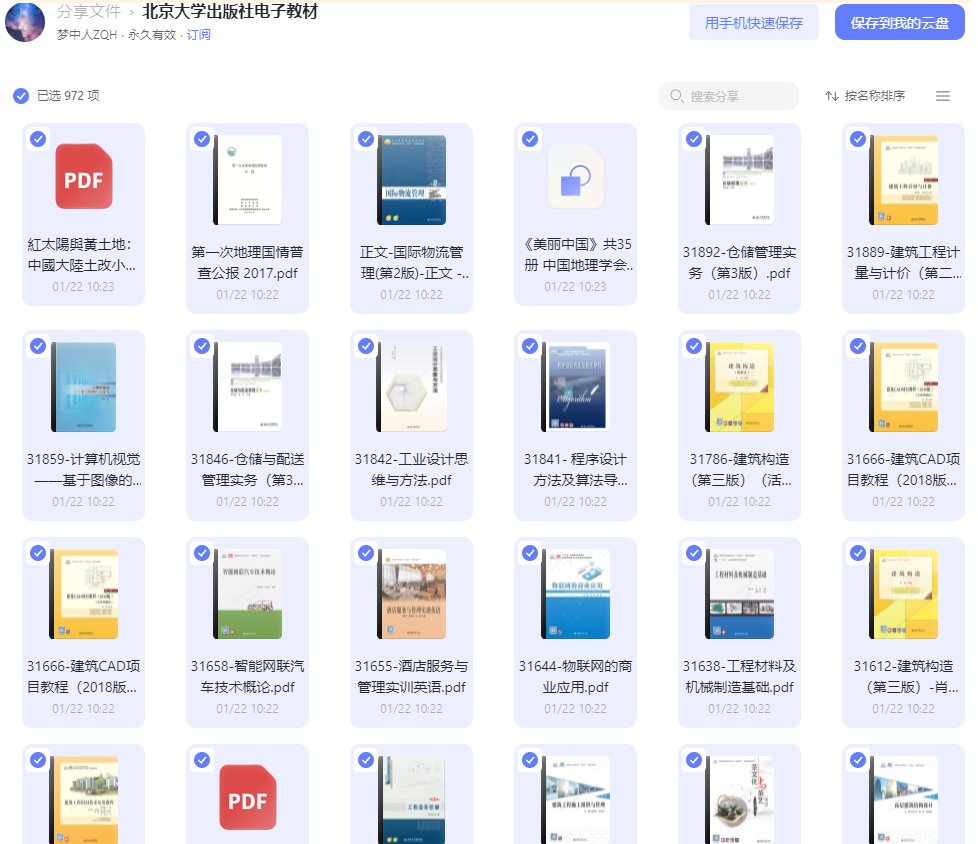Viewport: 978px width, 844px height.
Task: Deselect the checkbox on 《美丽中国》共35册 folder
Action: pyautogui.click(x=530, y=139)
